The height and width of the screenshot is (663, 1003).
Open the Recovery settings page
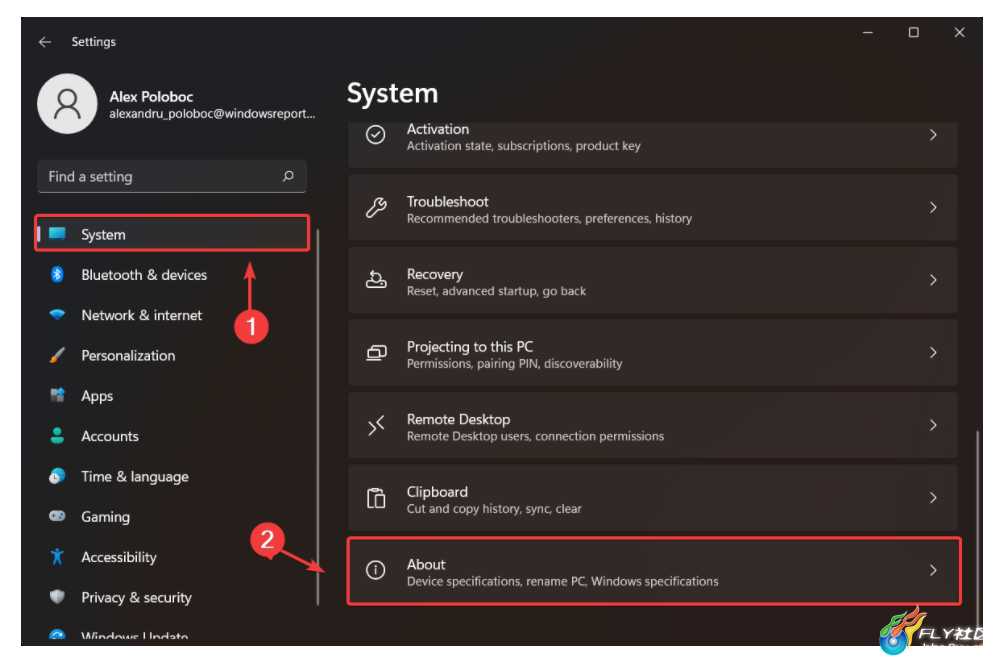click(x=652, y=280)
